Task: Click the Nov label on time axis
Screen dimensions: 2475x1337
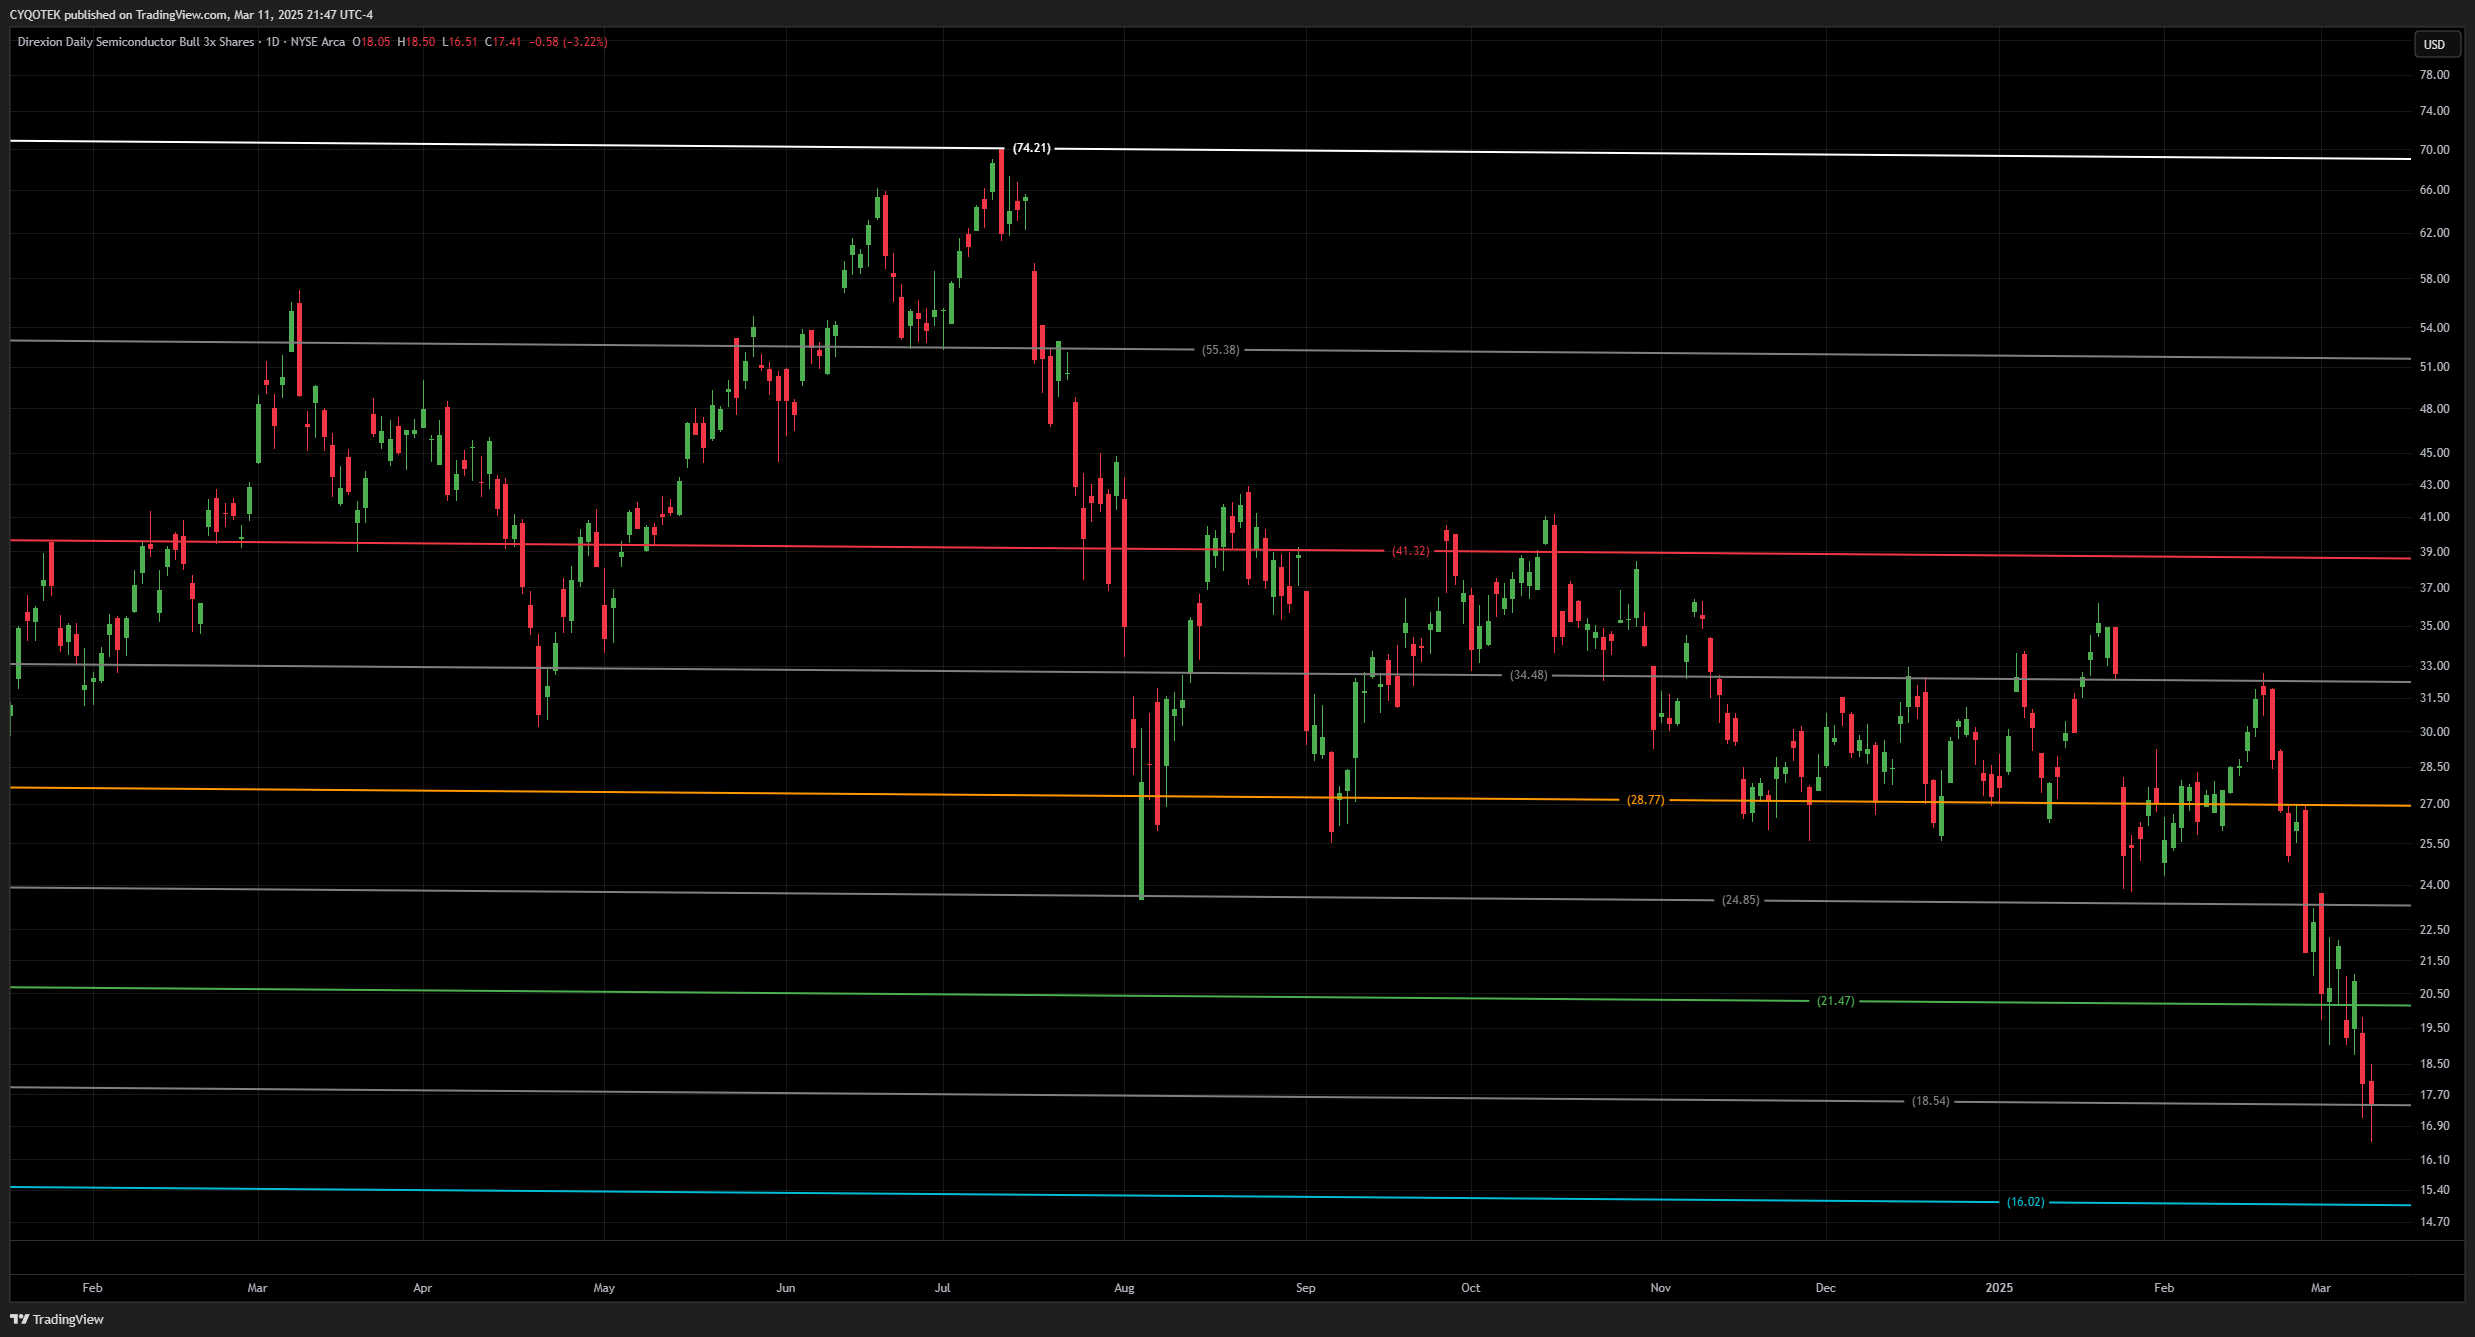Action: tap(1660, 1288)
